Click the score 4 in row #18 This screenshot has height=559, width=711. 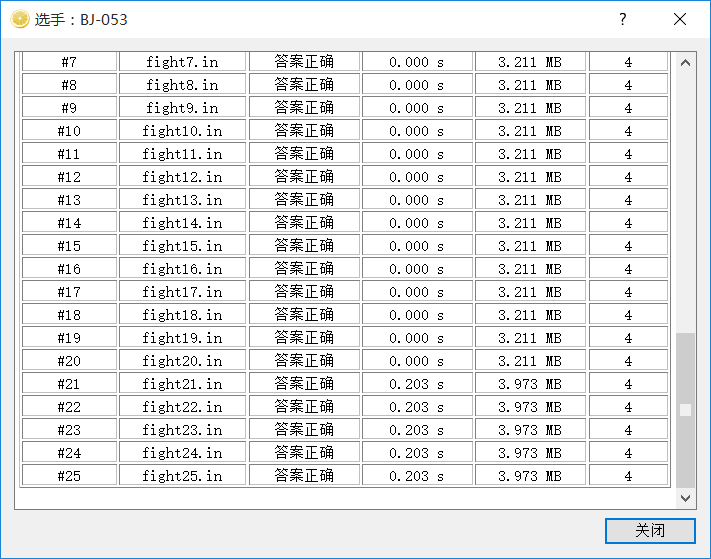click(x=628, y=315)
